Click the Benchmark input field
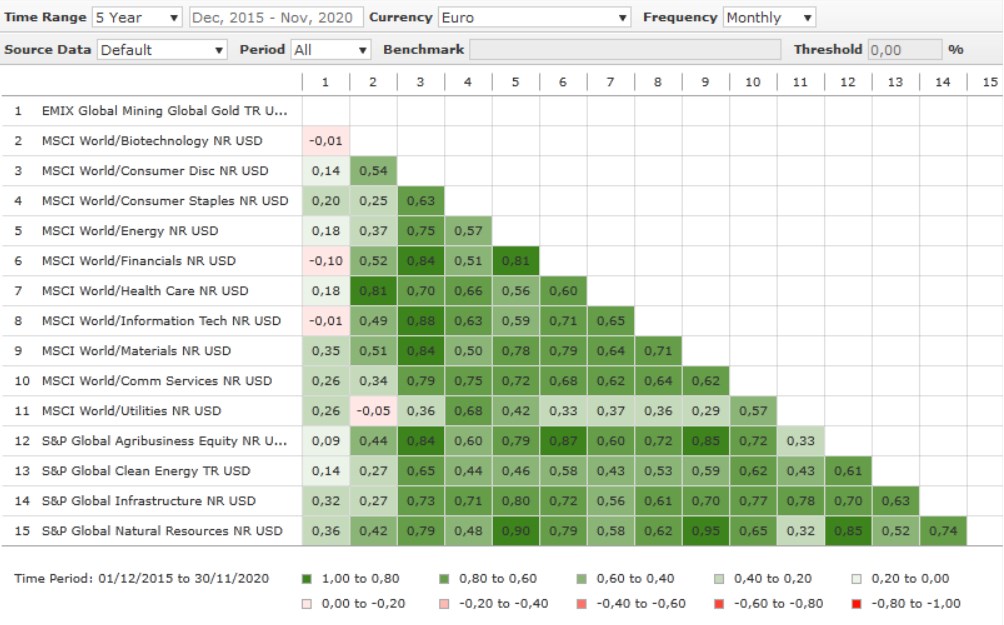 point(625,49)
